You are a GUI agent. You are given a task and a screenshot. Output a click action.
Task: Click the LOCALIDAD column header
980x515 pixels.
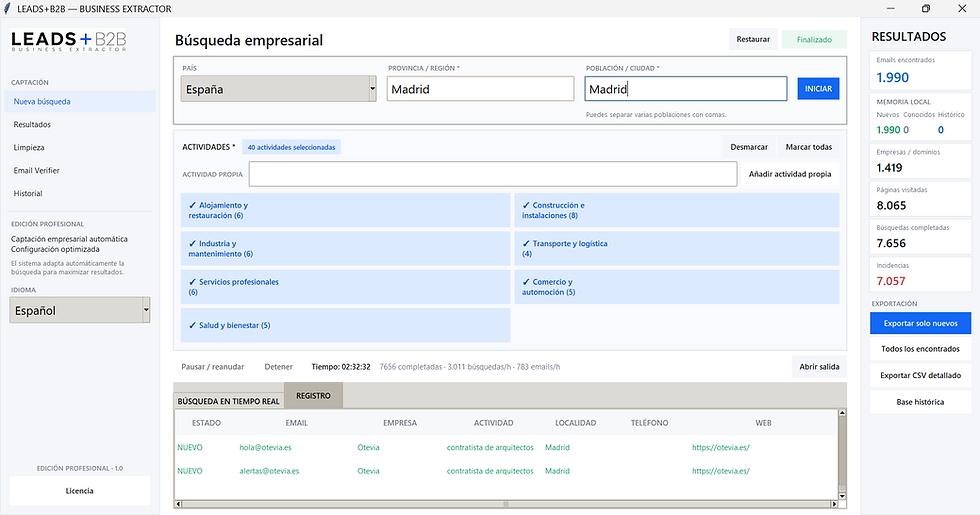click(x=576, y=423)
